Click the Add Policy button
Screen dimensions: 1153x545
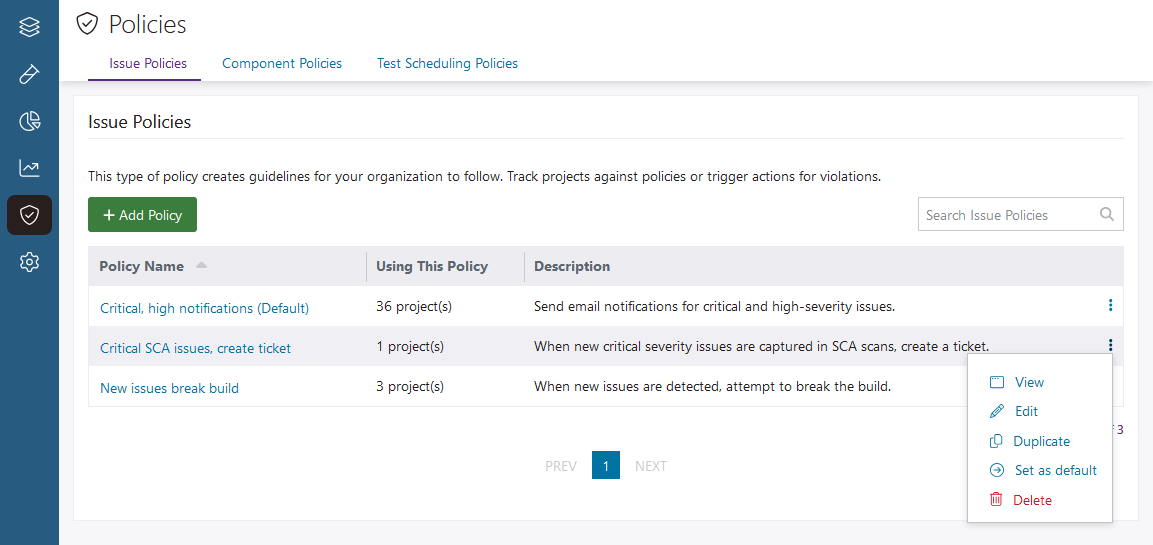pos(142,215)
